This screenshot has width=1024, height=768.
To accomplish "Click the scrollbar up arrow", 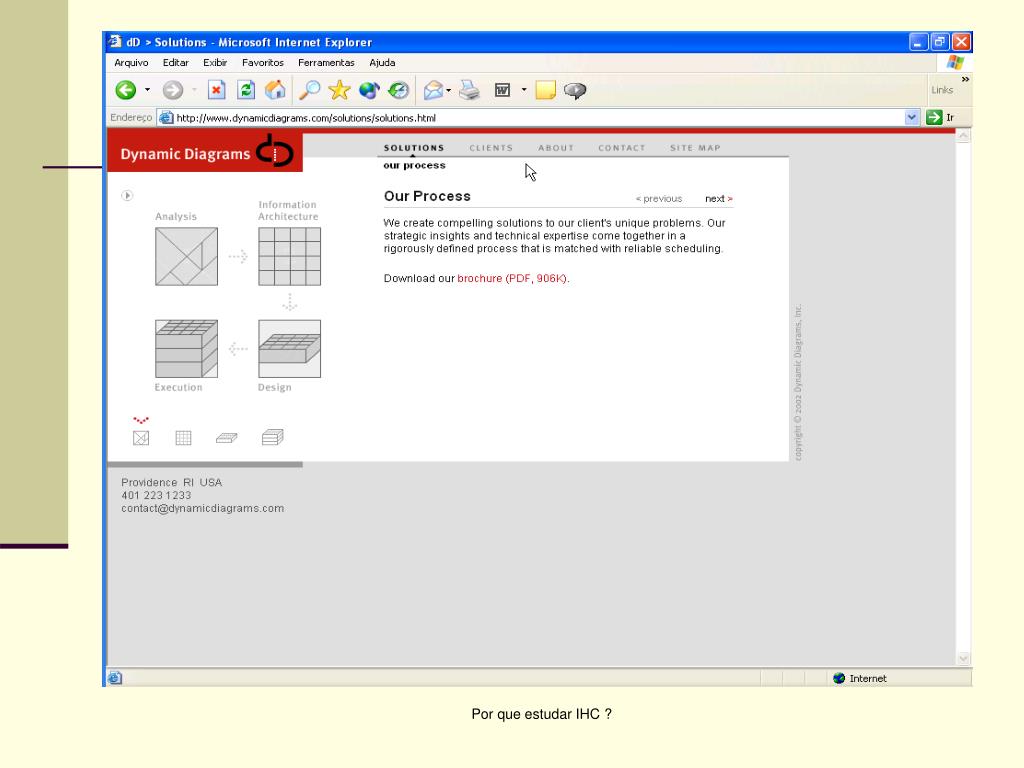I will point(963,136).
